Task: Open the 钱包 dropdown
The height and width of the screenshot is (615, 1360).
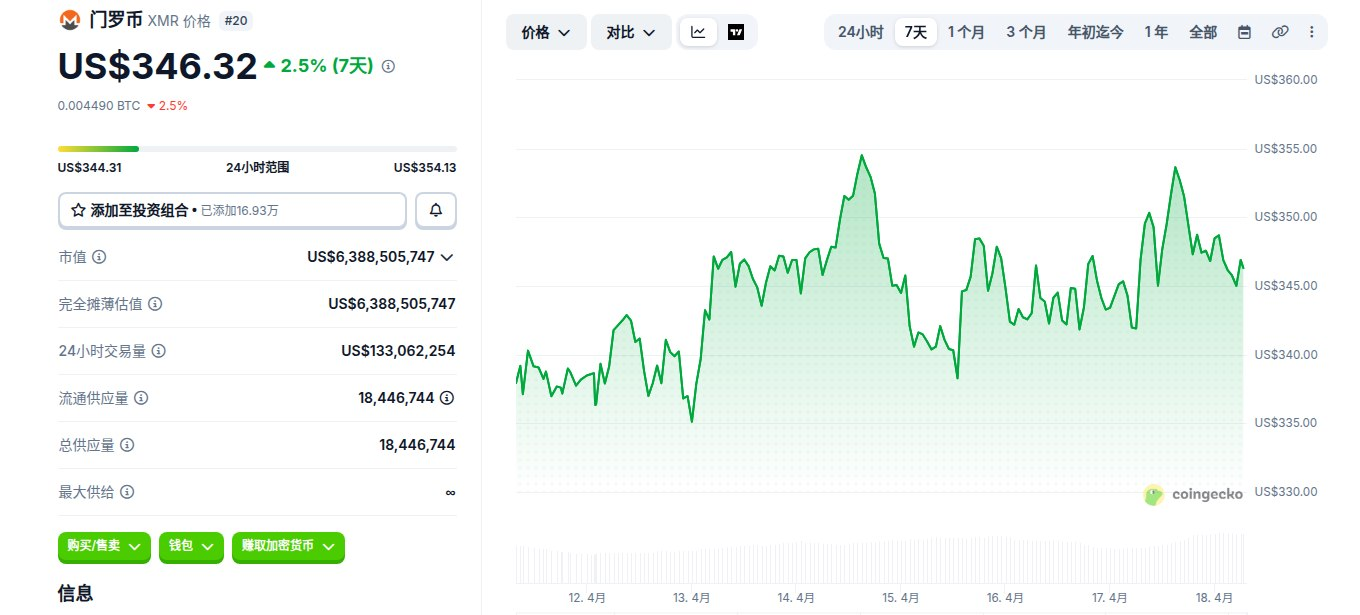Action: [191, 546]
